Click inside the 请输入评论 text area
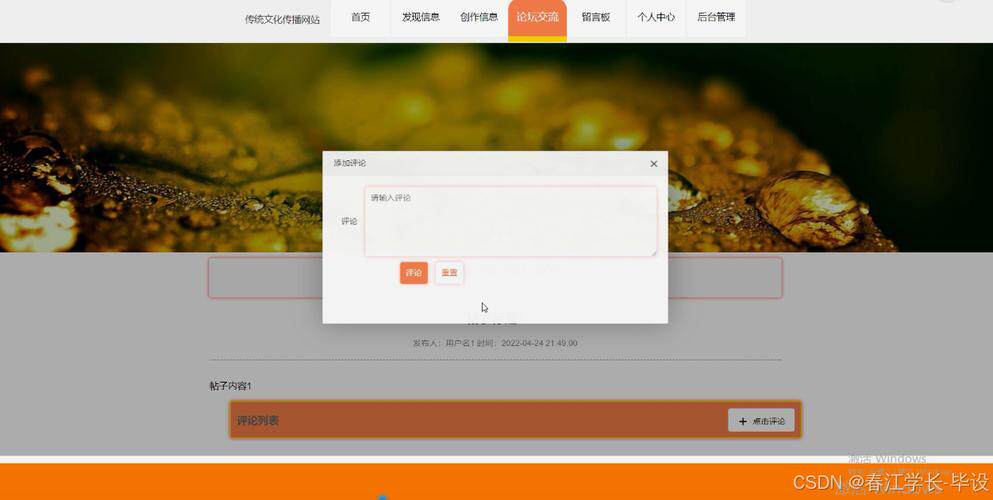 510,221
